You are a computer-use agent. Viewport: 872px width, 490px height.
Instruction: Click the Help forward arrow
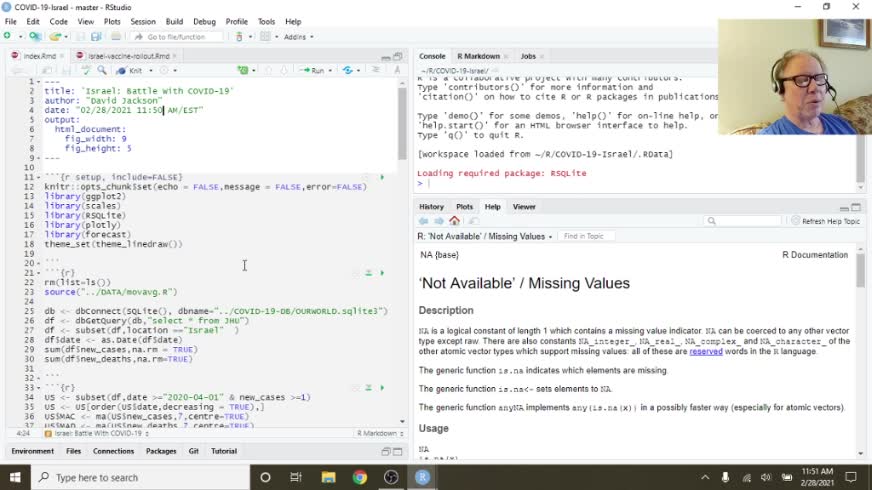[439, 221]
